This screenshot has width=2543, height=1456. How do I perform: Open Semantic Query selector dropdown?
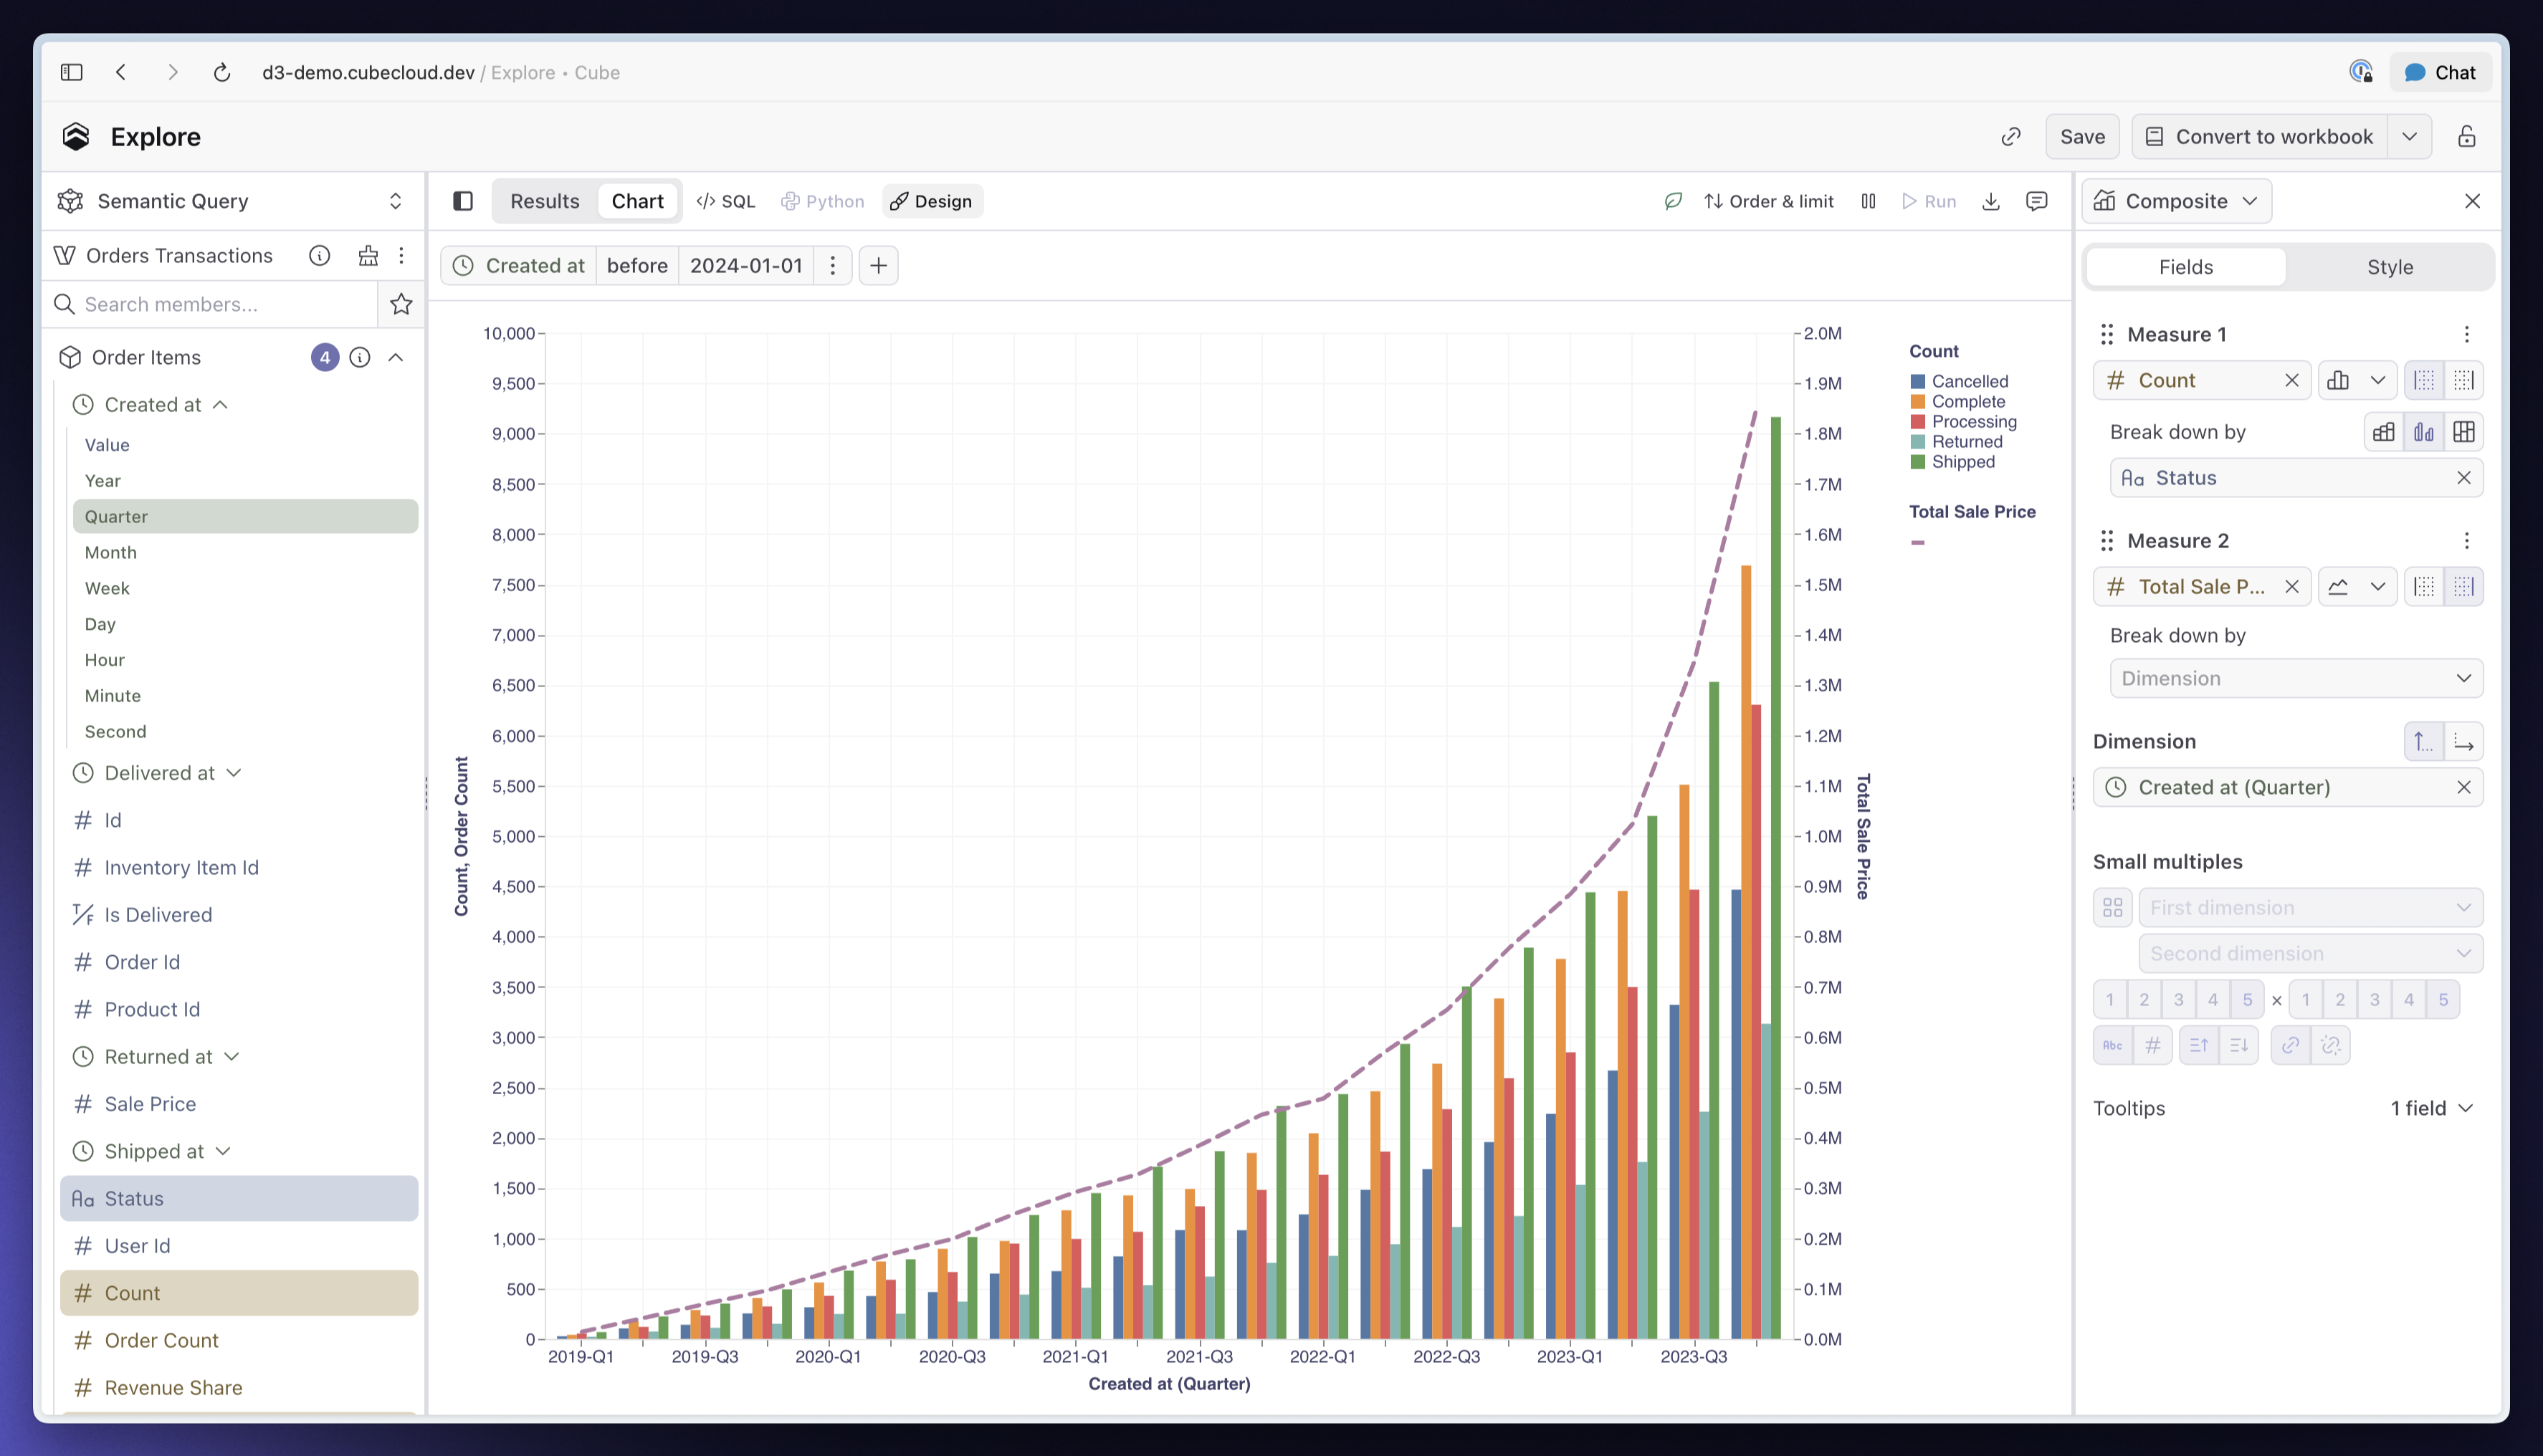[x=232, y=201]
